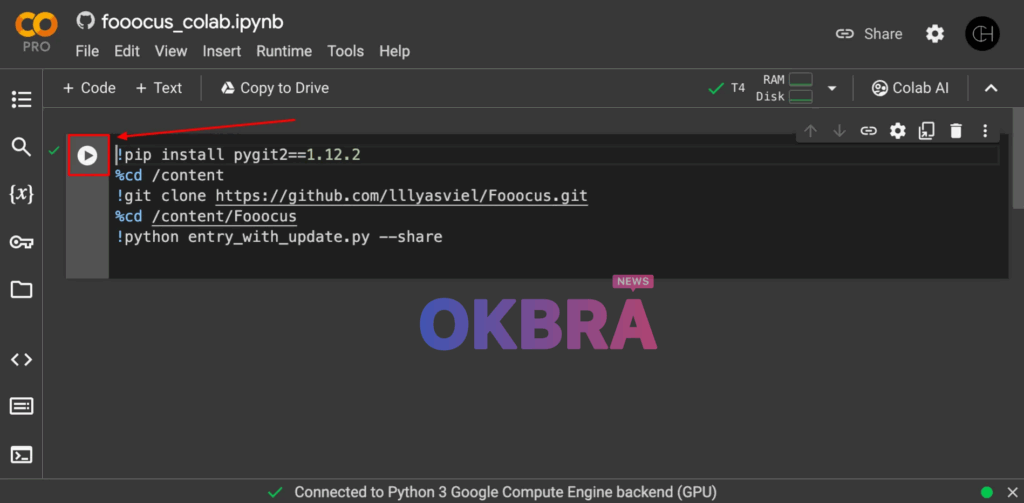Click the python entry_with_update.py line
Image resolution: width=1024 pixels, height=503 pixels.
(x=280, y=236)
